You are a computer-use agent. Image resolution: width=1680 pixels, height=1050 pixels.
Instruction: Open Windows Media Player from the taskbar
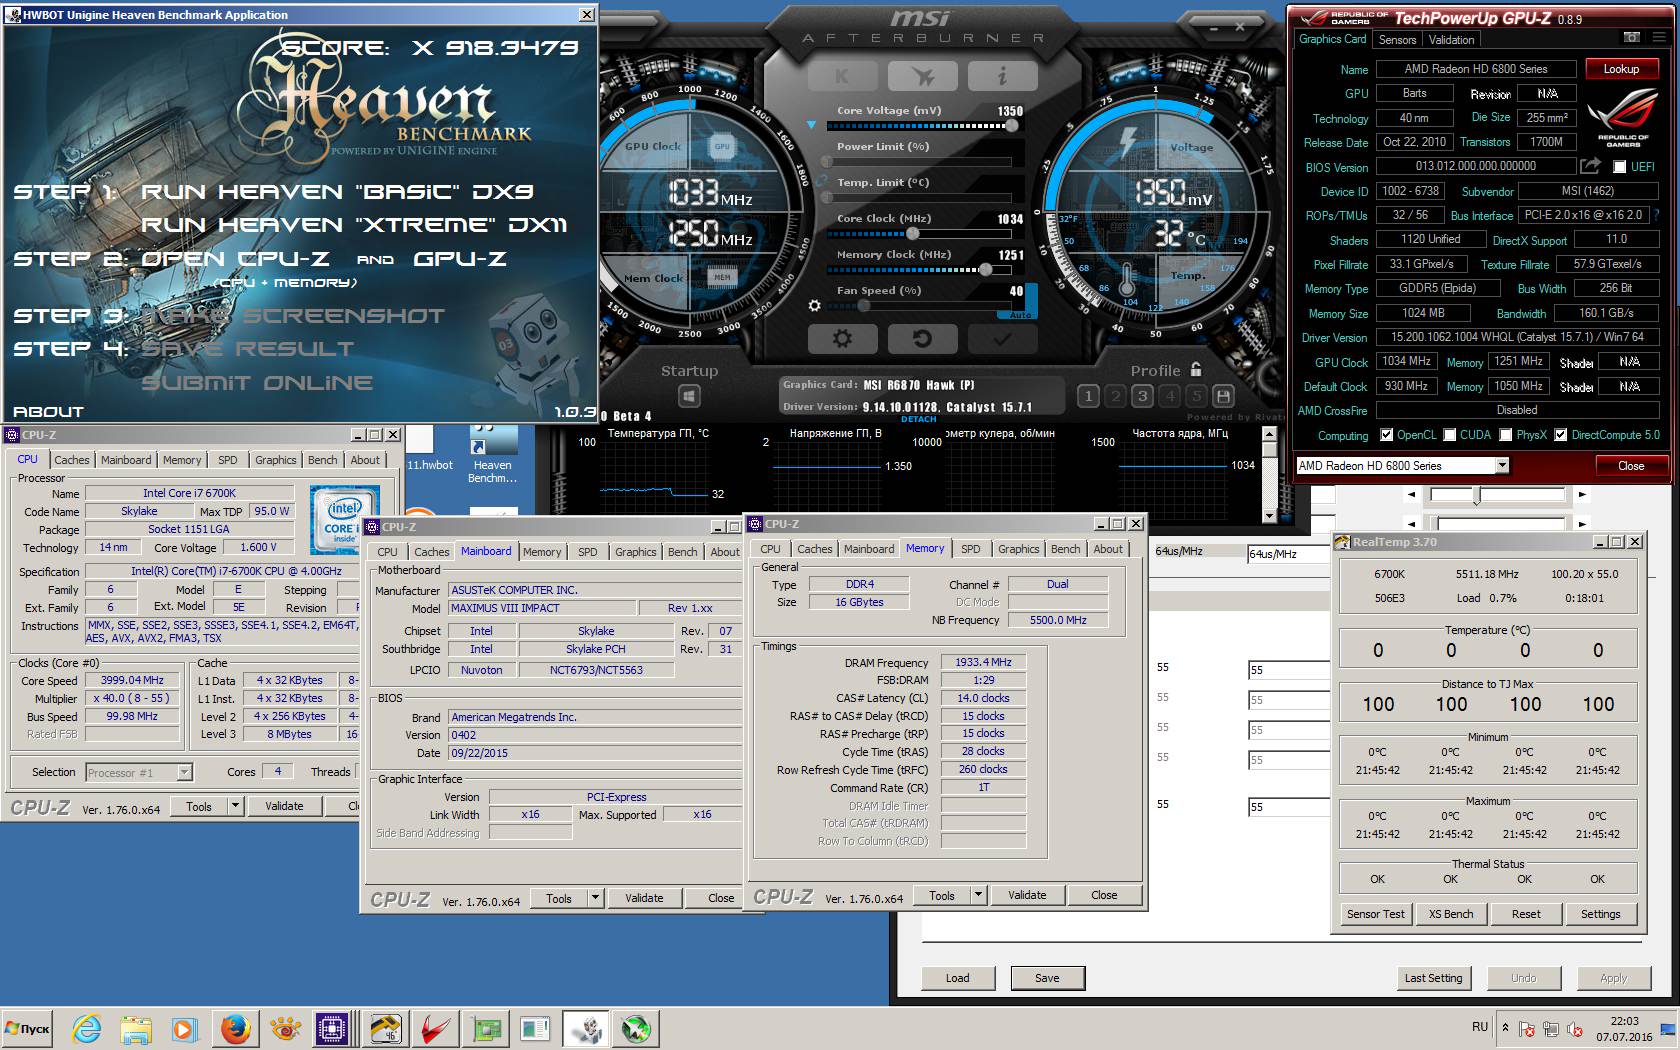click(x=184, y=1028)
